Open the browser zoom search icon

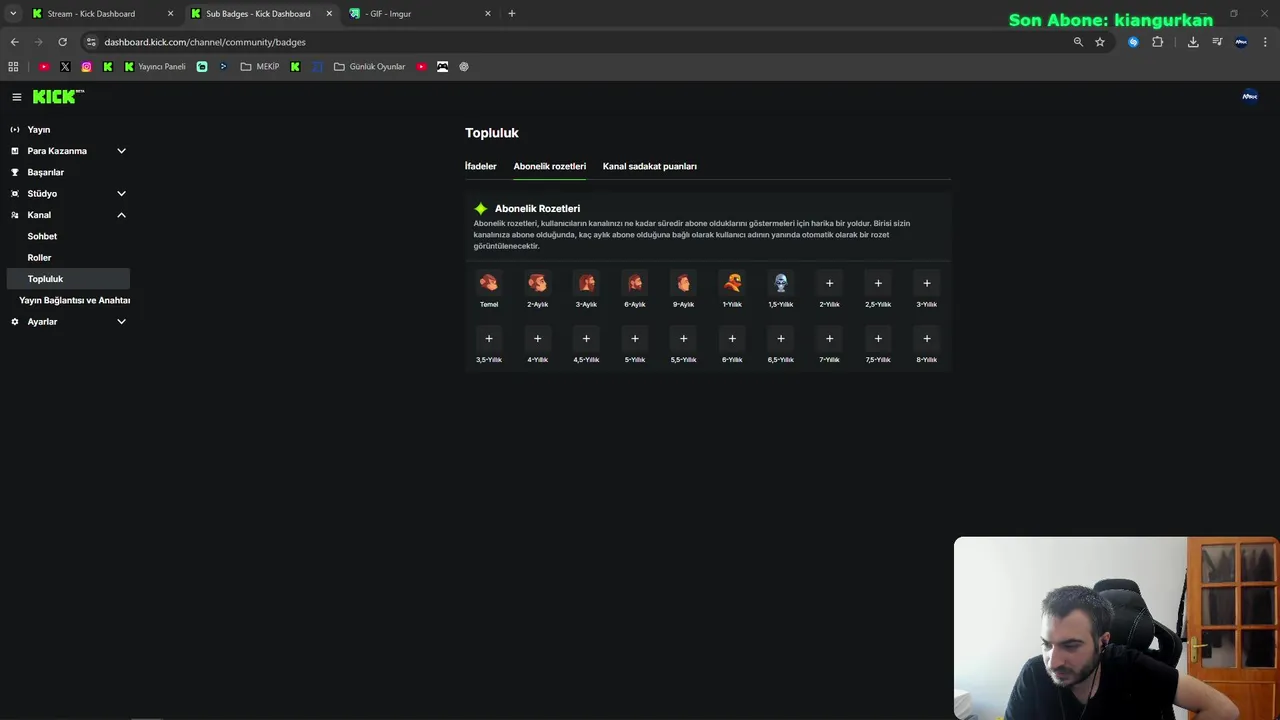pyautogui.click(x=1078, y=42)
